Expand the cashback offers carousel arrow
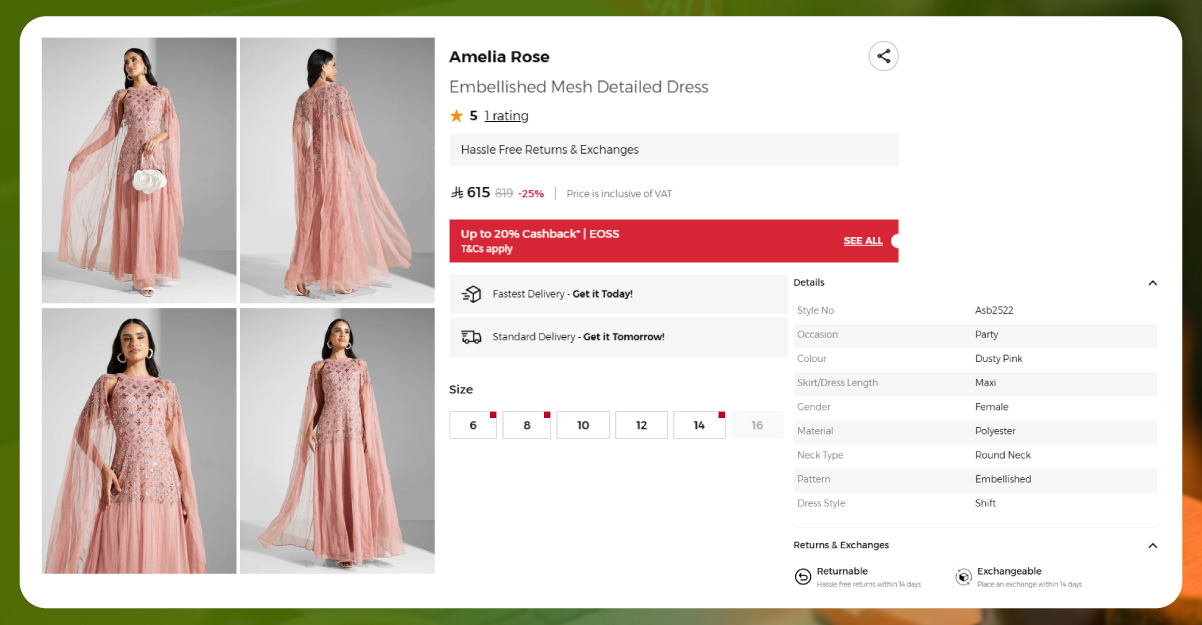The height and width of the screenshot is (625, 1202). (x=894, y=241)
